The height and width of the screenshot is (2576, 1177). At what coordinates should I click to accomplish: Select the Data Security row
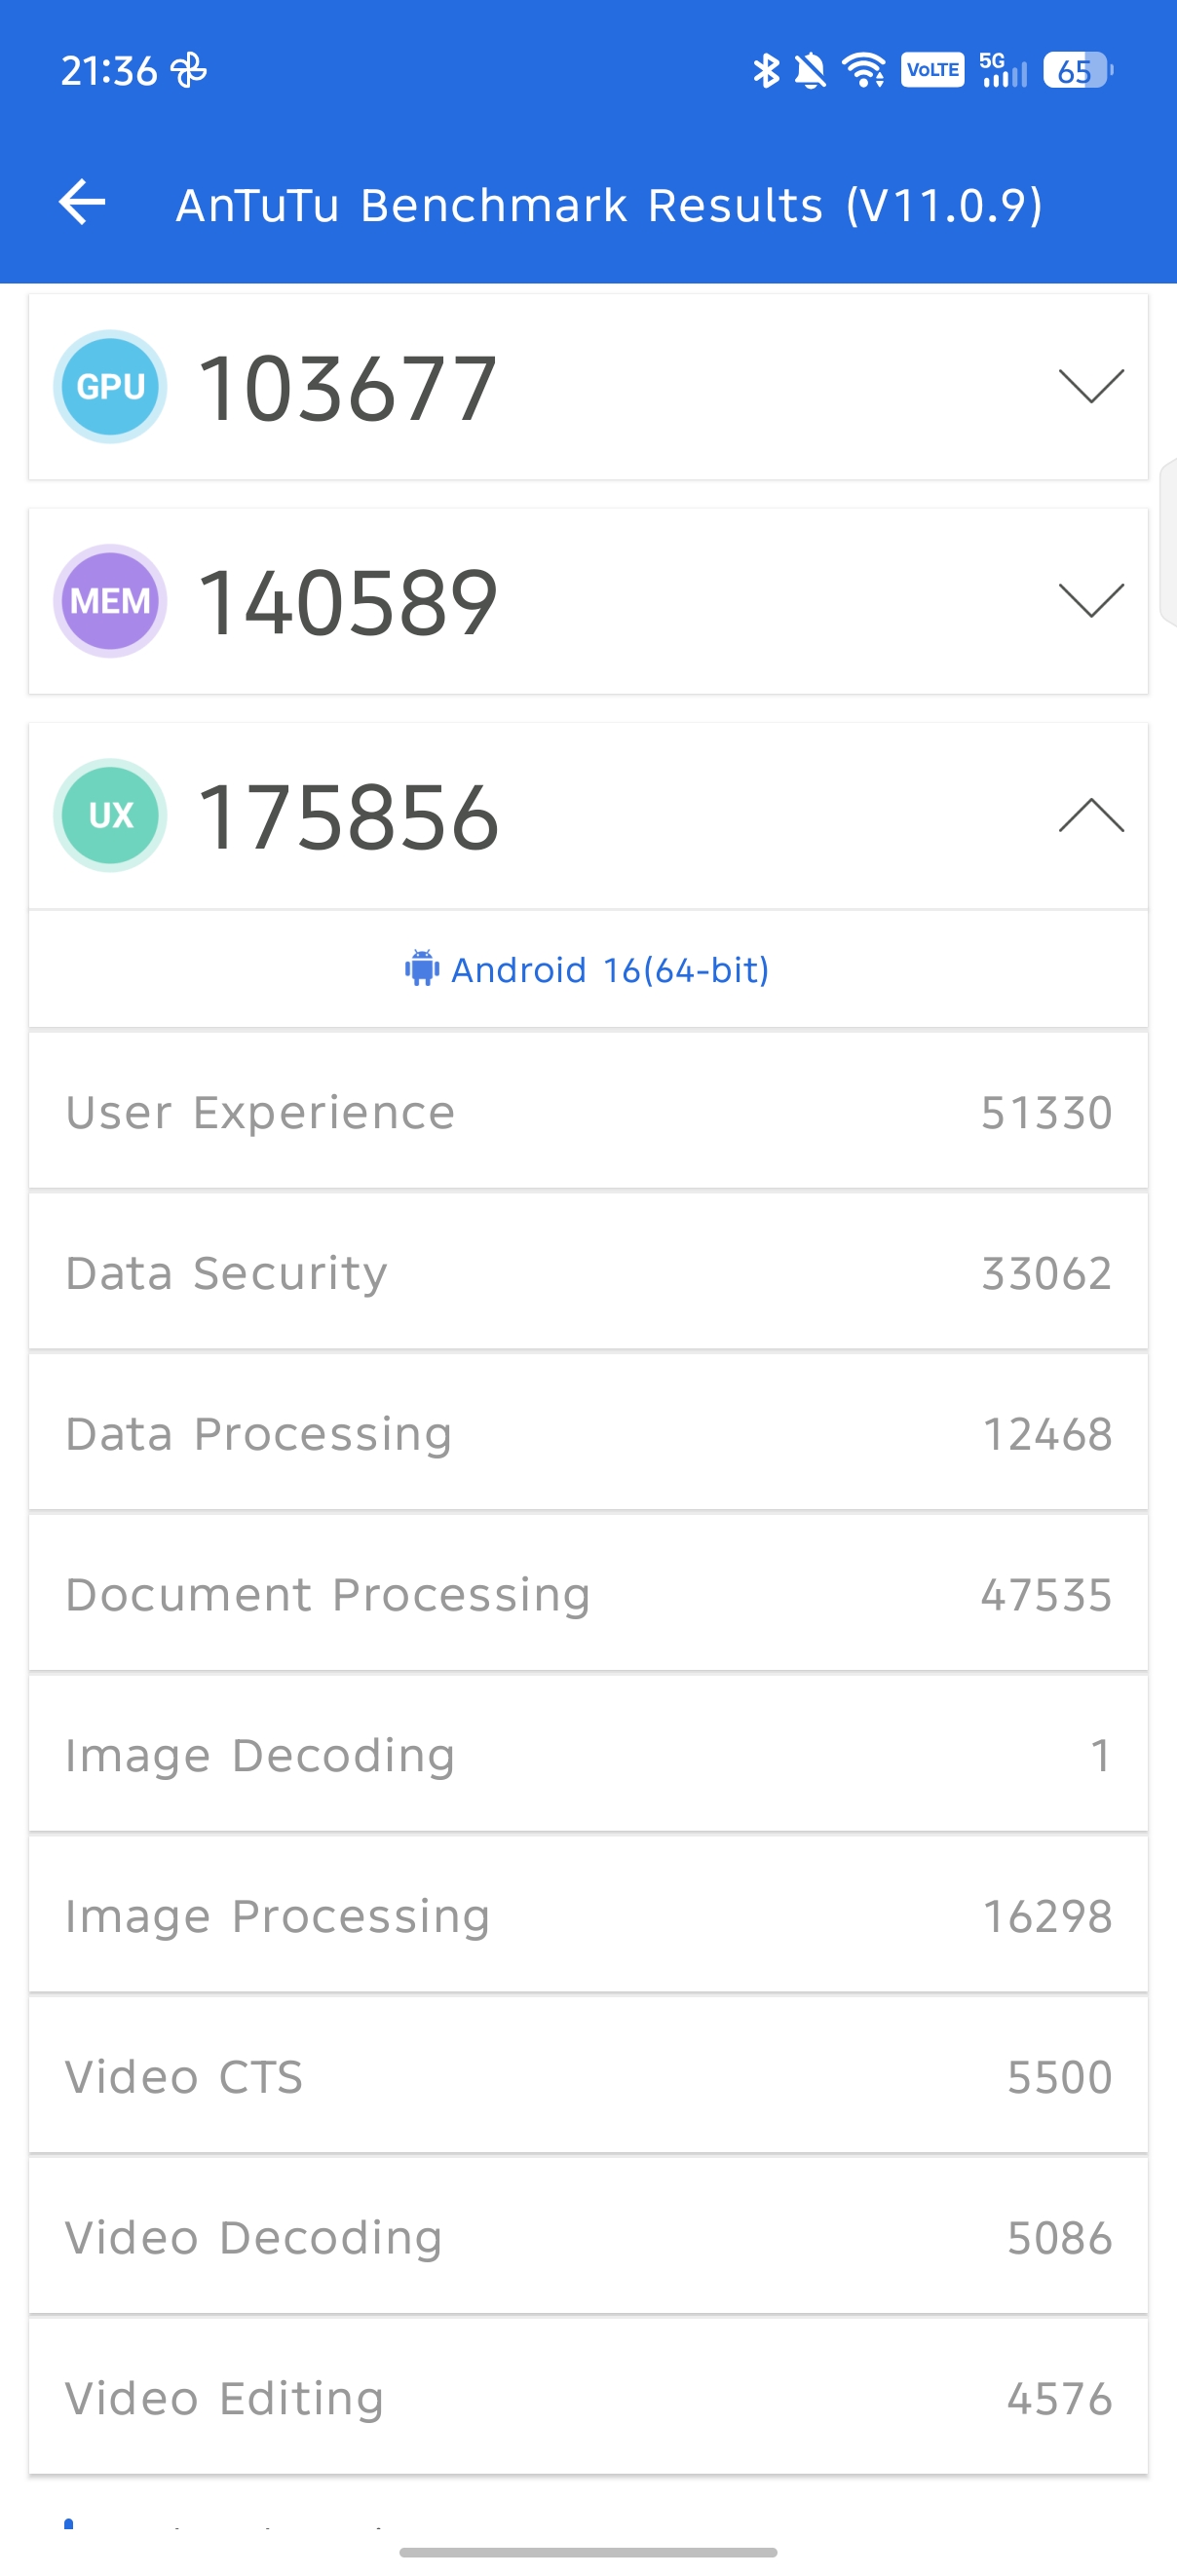pos(588,1273)
